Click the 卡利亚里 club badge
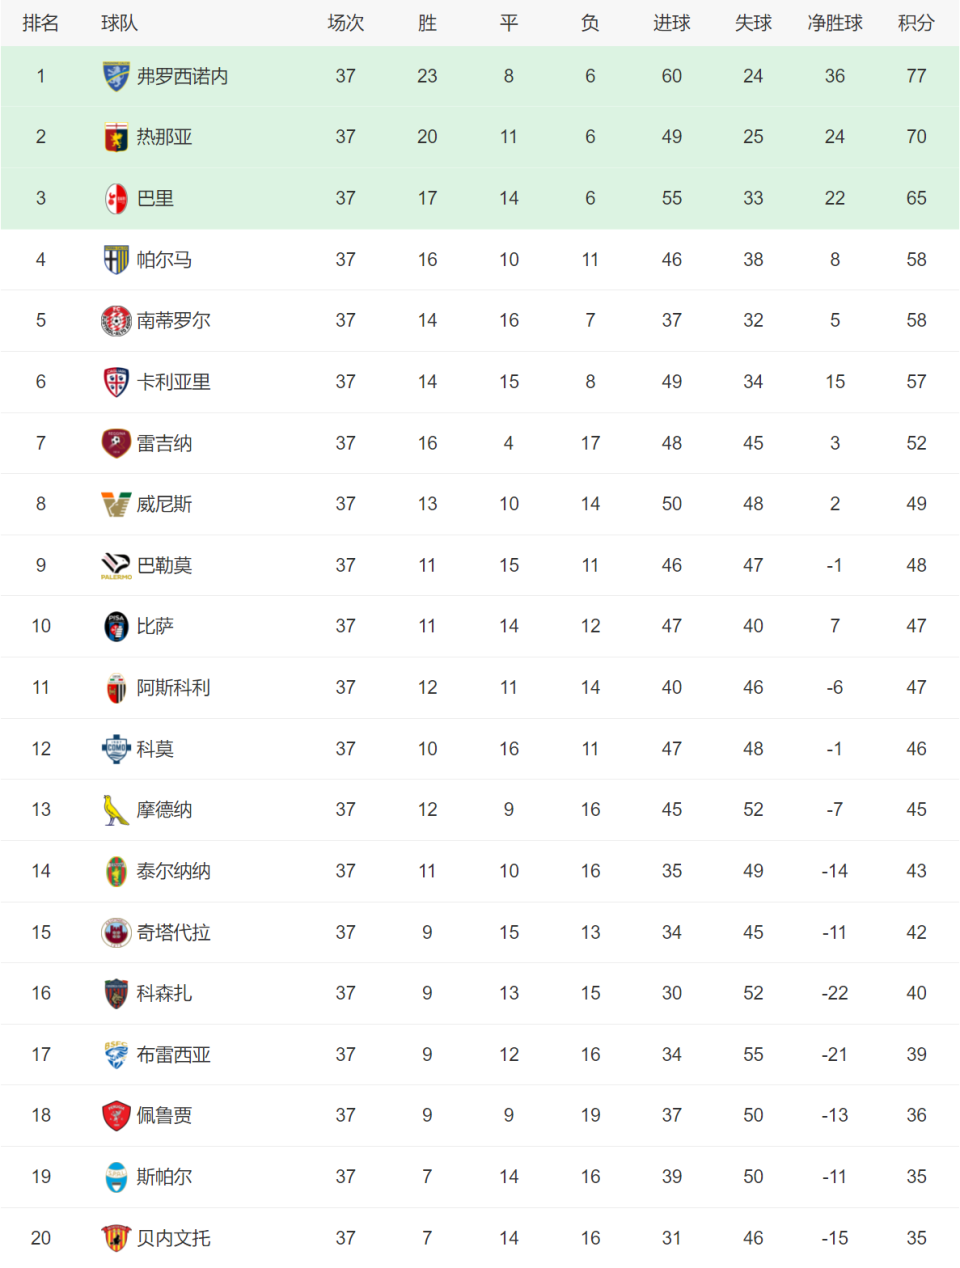Image resolution: width=960 pixels, height=1268 pixels. click(116, 382)
